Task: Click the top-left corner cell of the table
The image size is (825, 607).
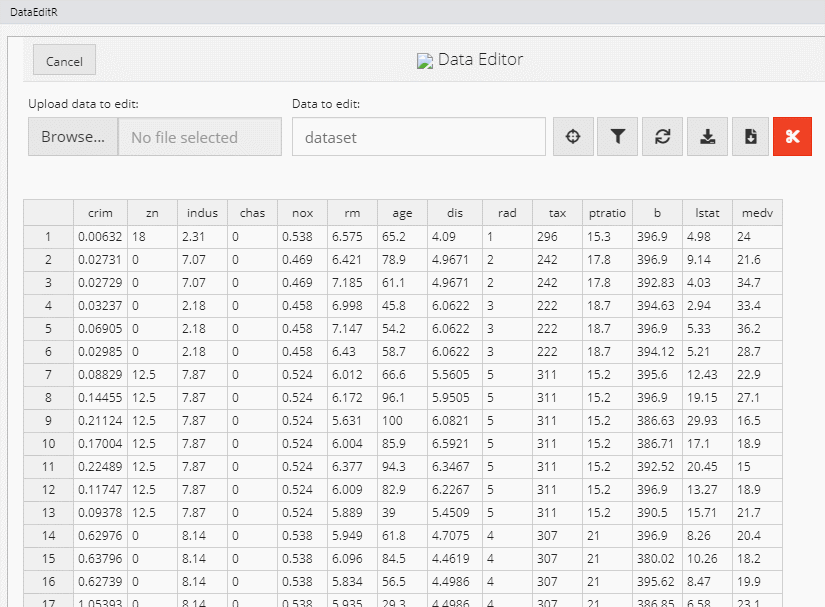Action: coord(48,213)
